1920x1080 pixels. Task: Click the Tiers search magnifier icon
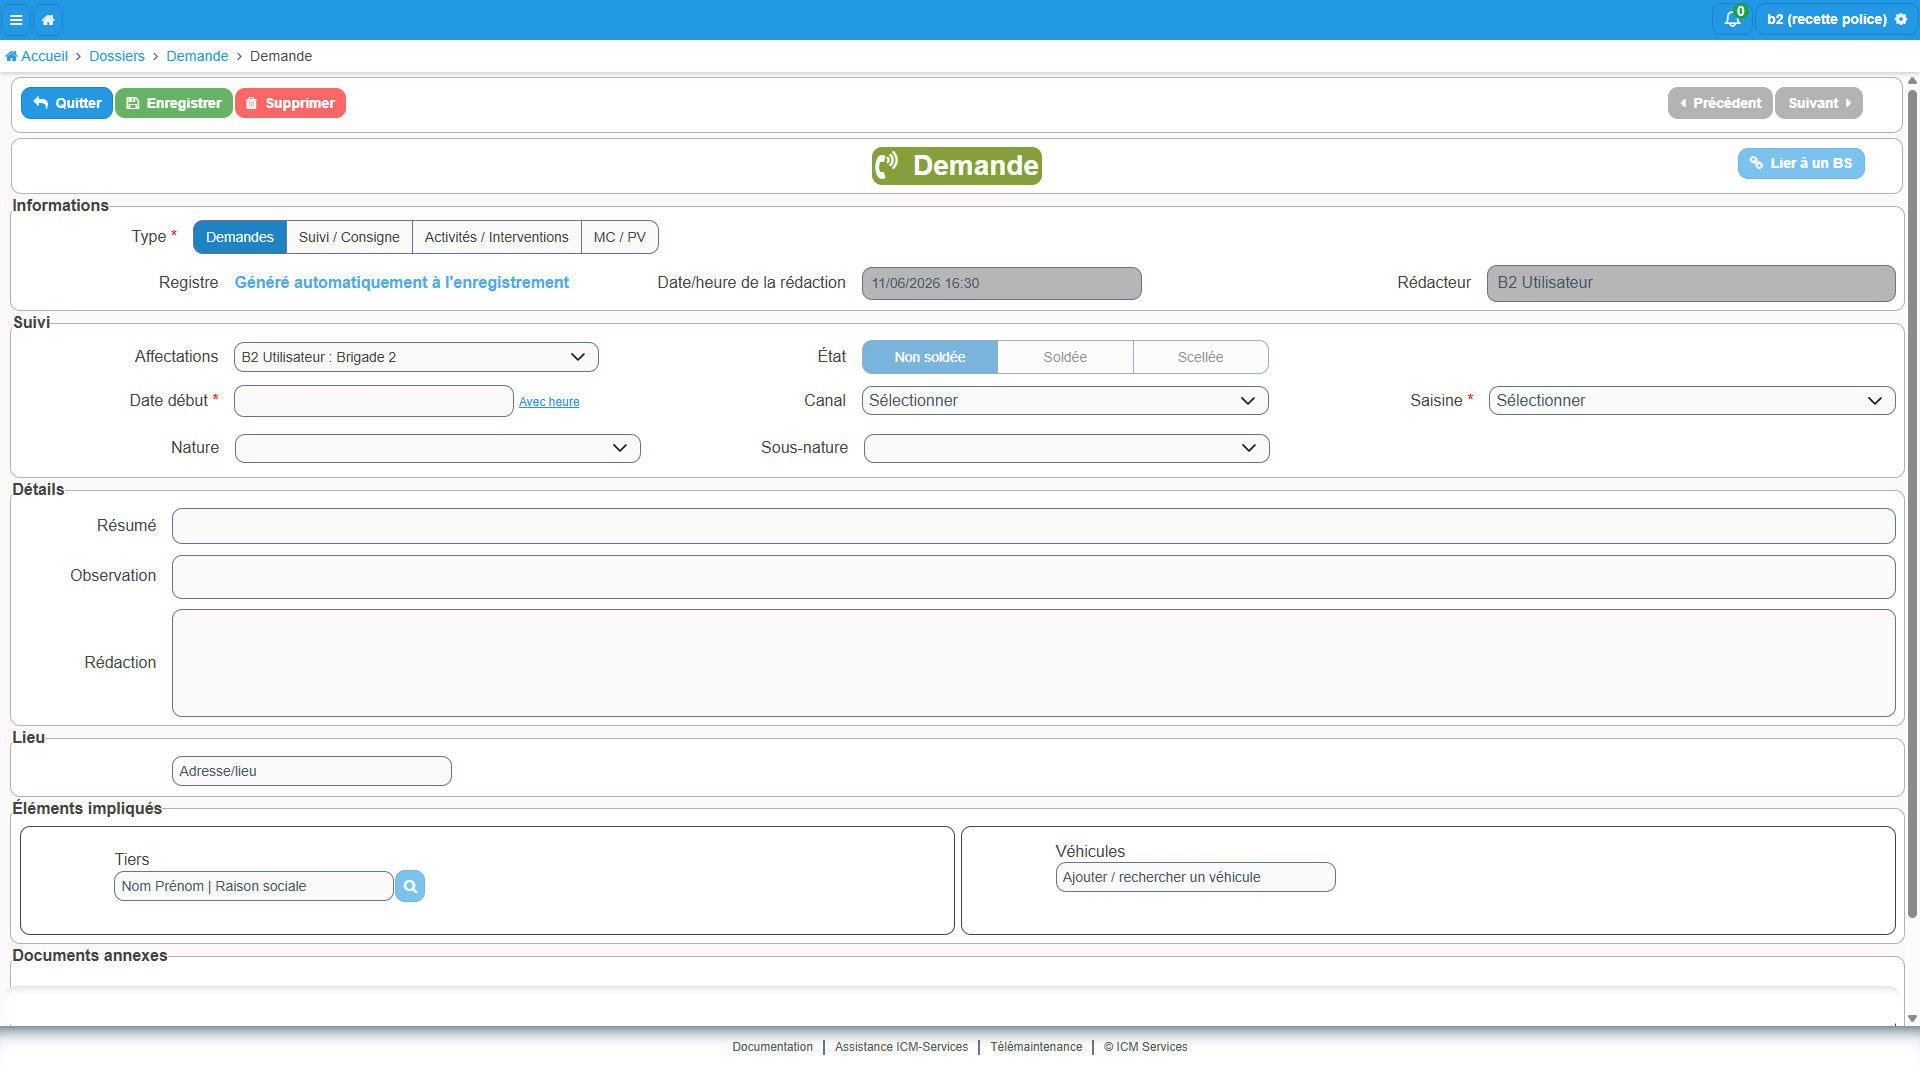coord(410,886)
